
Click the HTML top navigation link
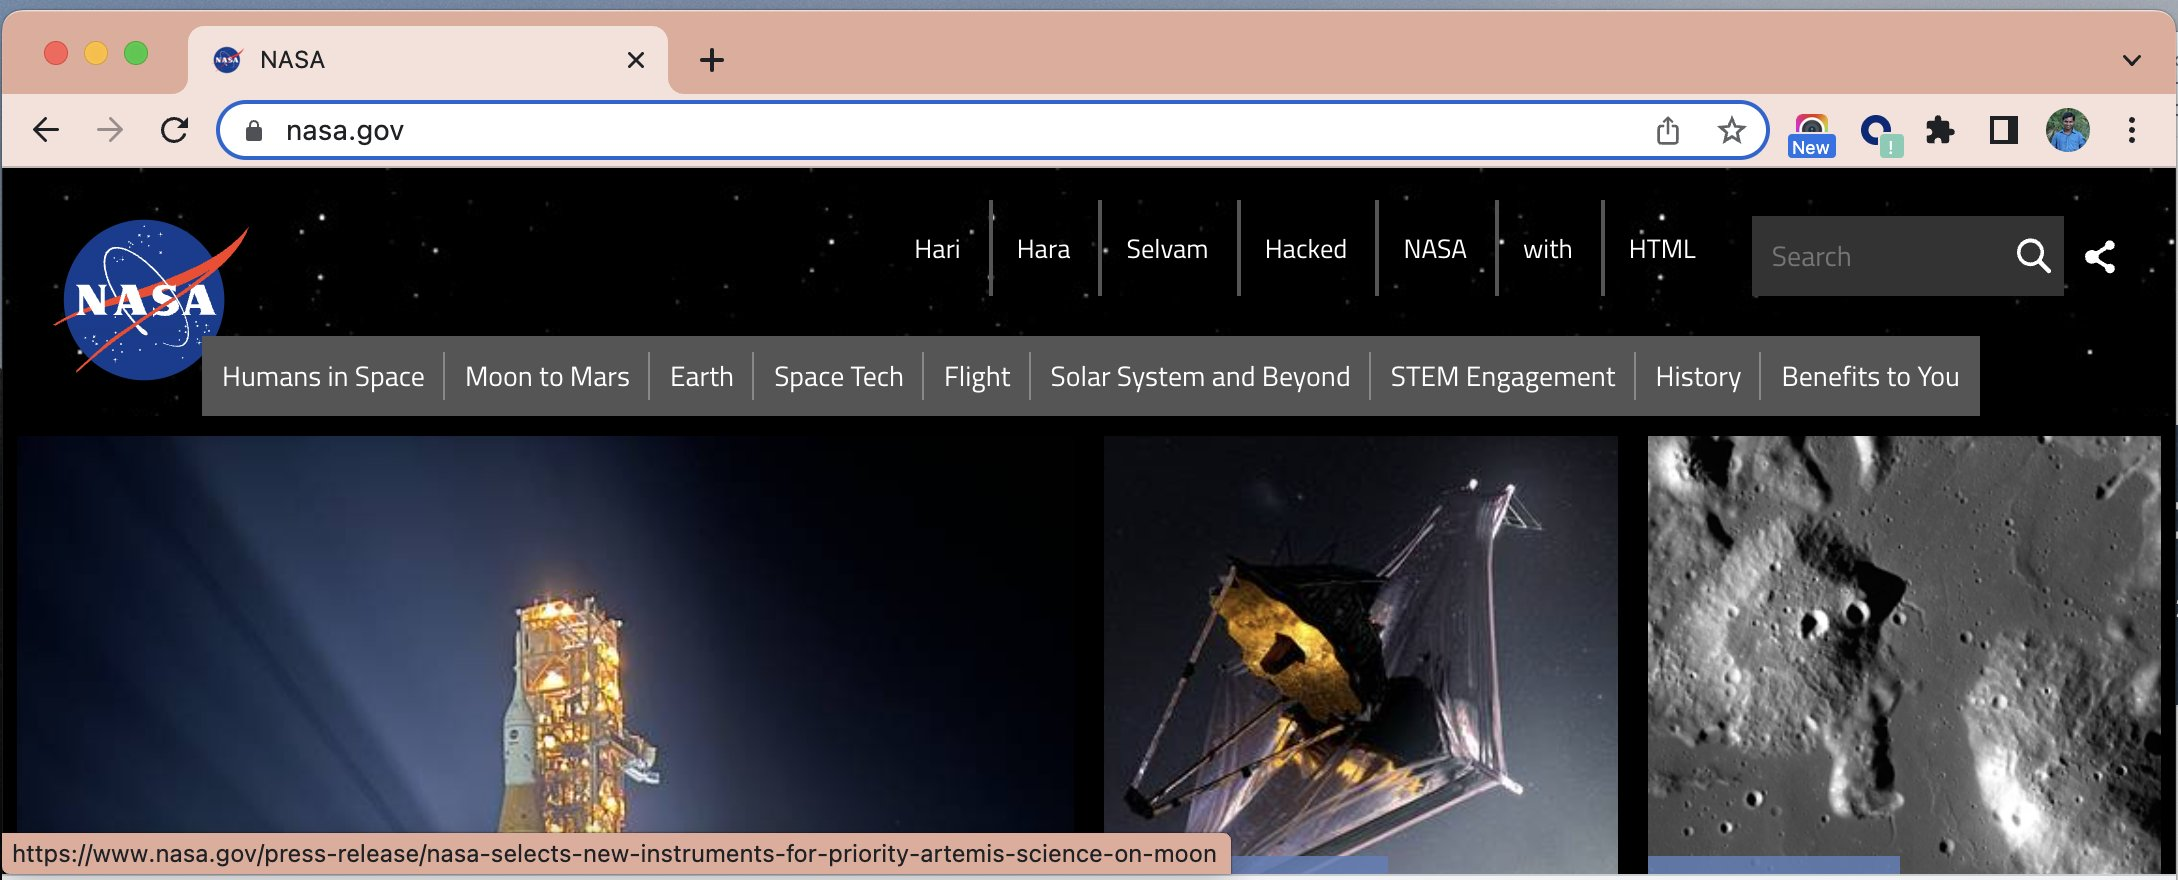pyautogui.click(x=1662, y=249)
